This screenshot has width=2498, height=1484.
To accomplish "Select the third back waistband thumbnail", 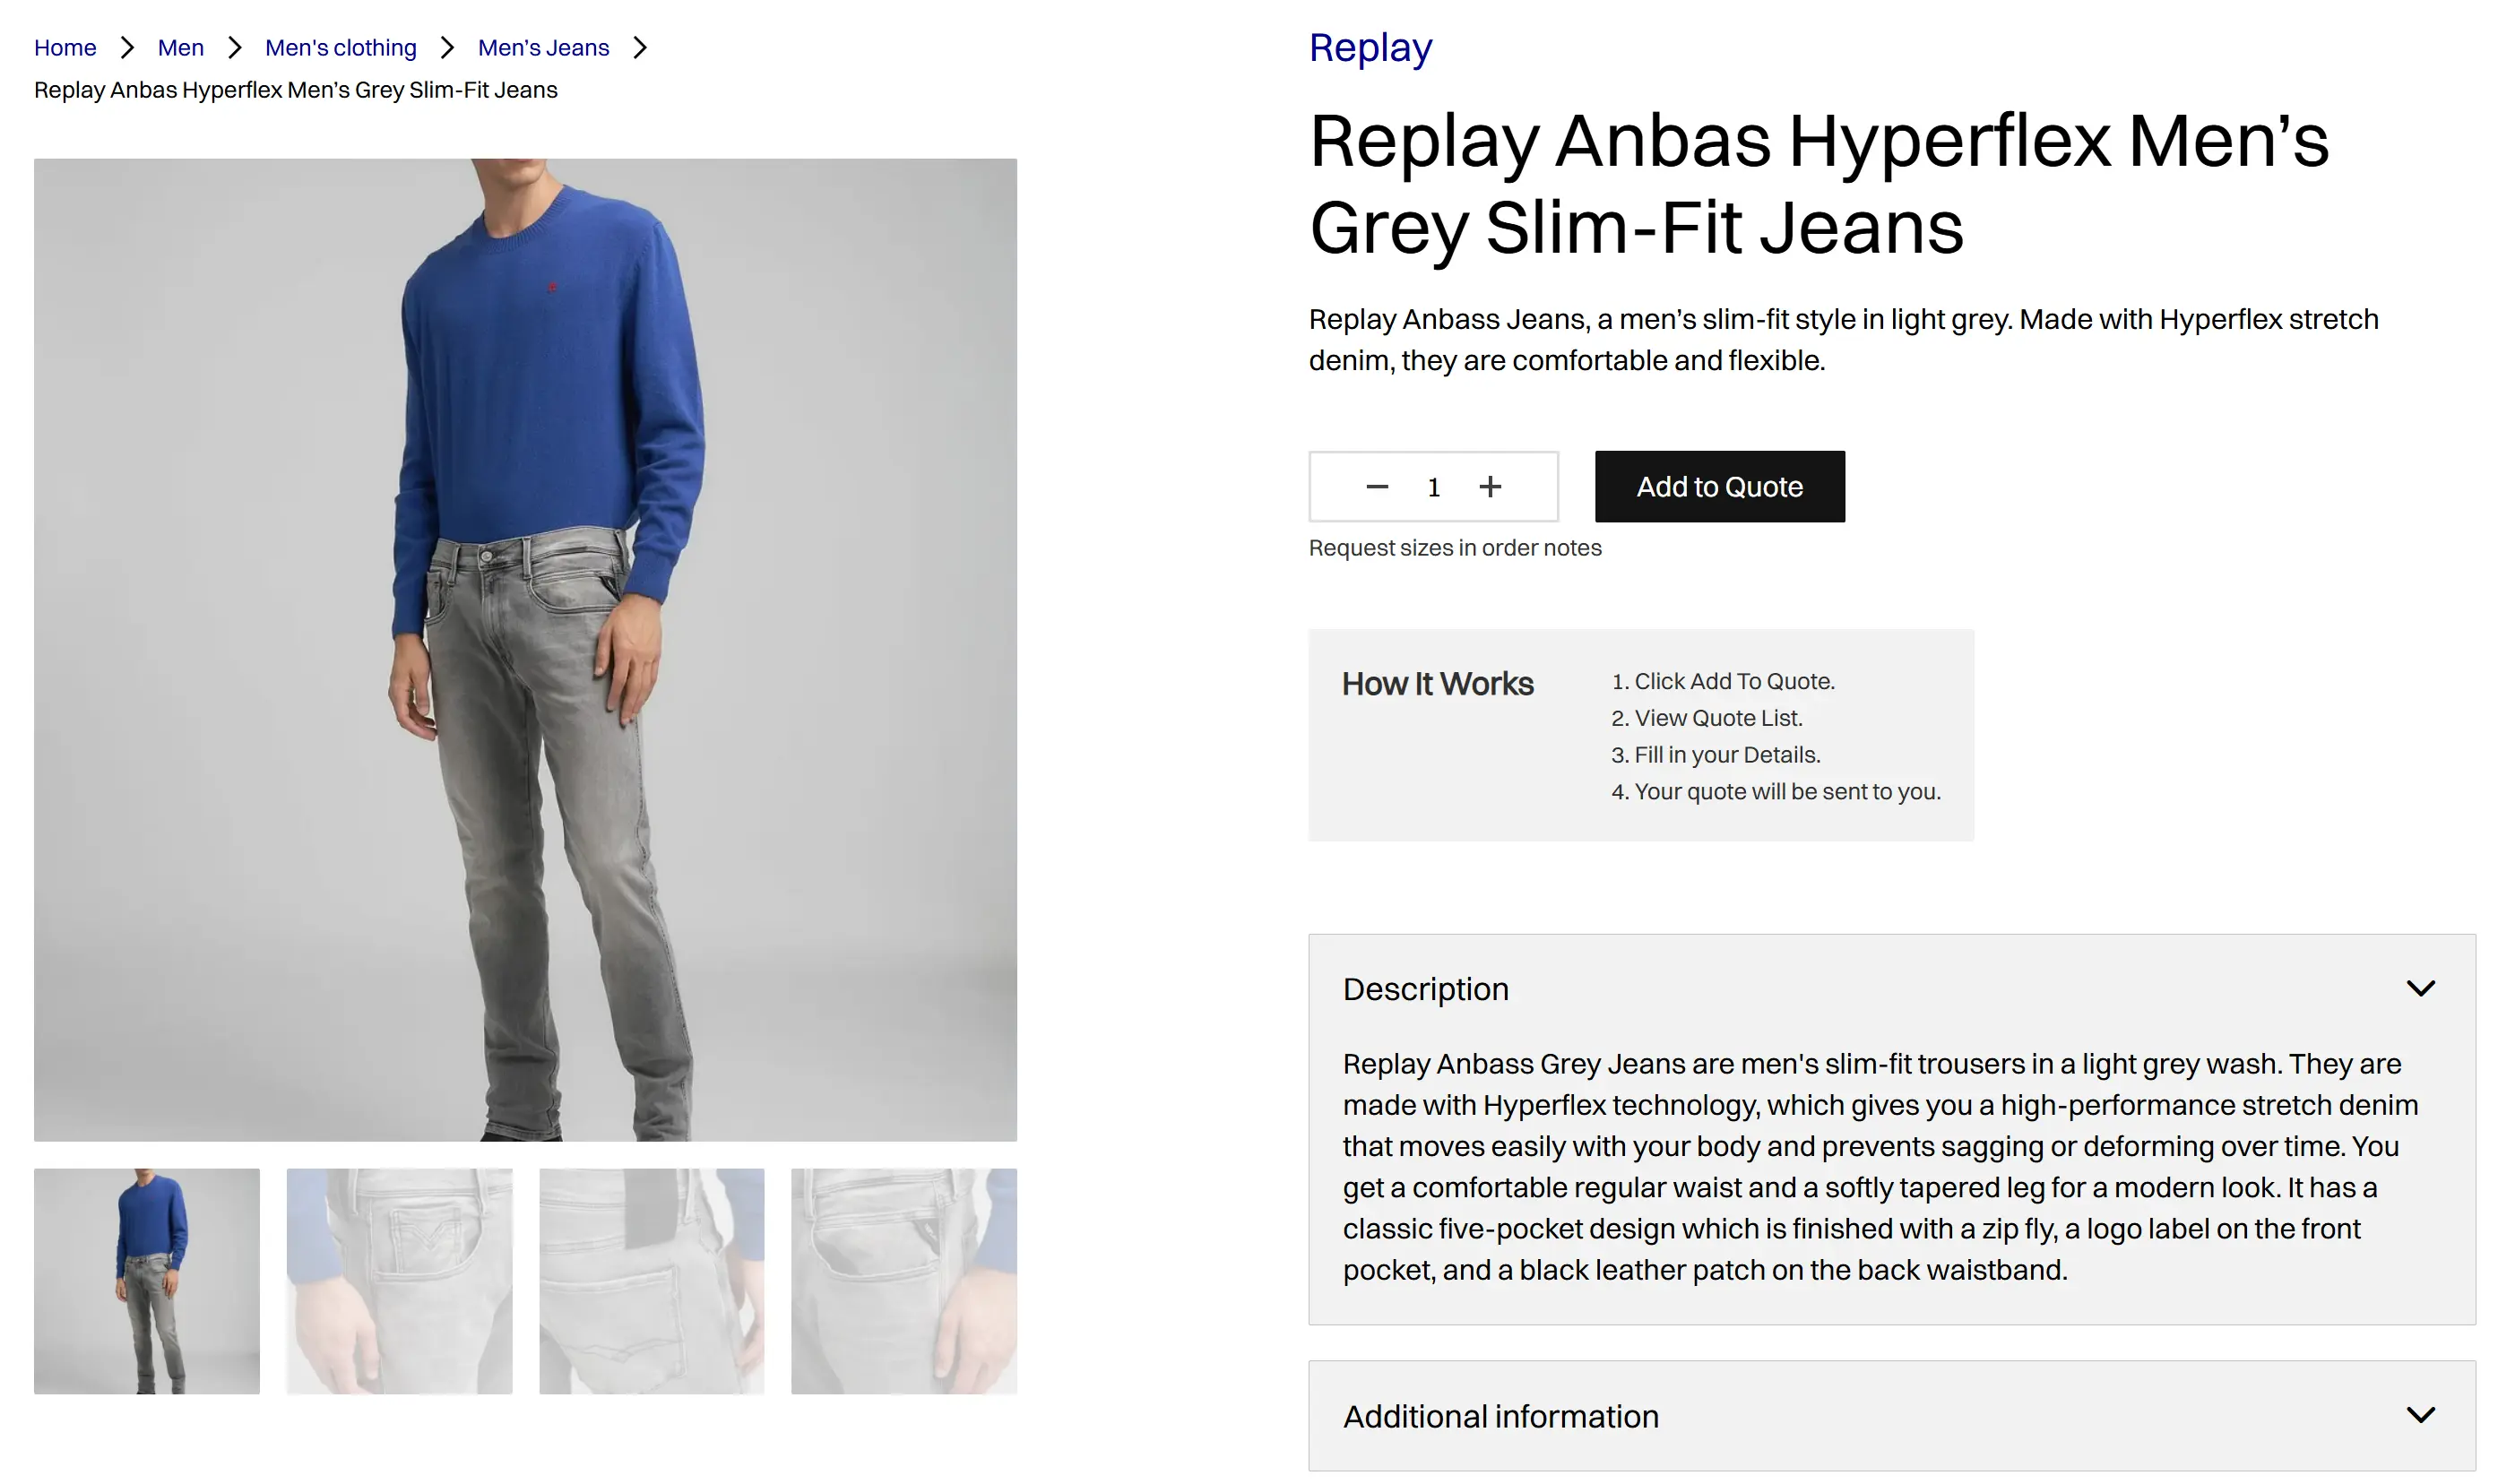I will click(x=652, y=1281).
